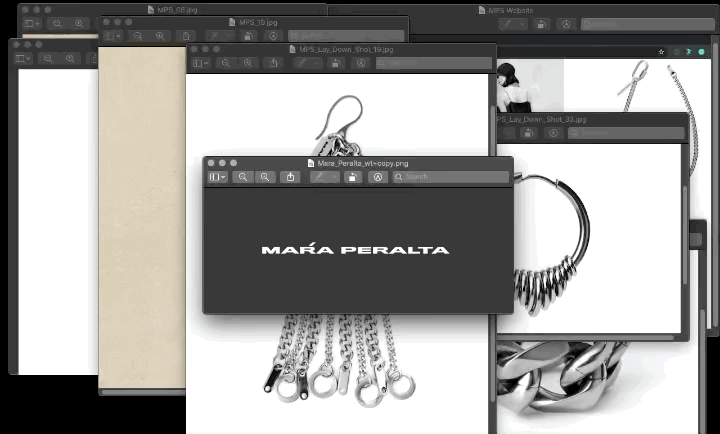Click the MPS_Lay_Down_Shot_33.jpg title text
Image resolution: width=720 pixels, height=434 pixels.
click(542, 119)
